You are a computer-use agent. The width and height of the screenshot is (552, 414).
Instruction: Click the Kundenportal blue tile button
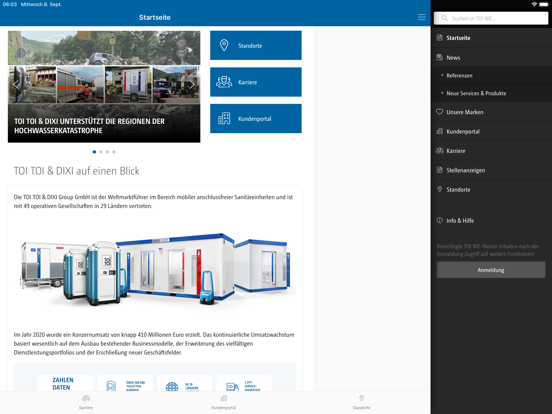point(256,119)
